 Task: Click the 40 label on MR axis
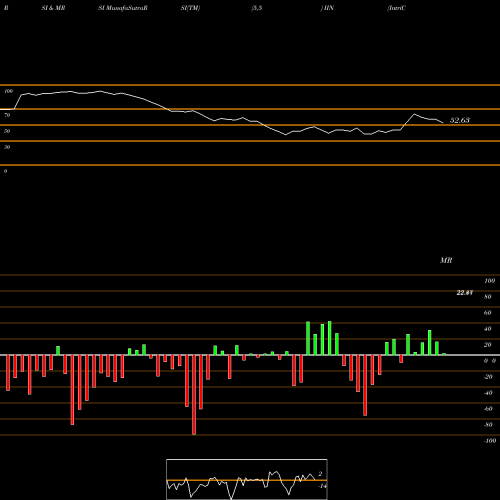click(488, 329)
